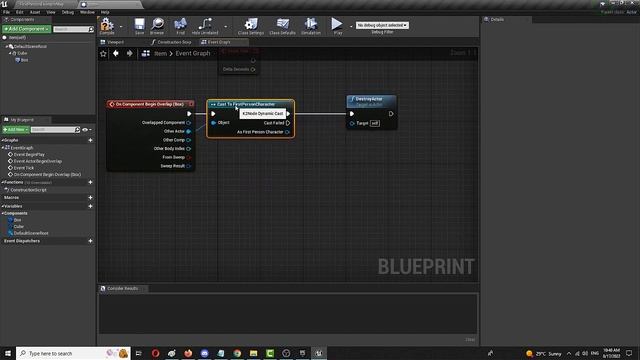The width and height of the screenshot is (640, 360).
Task: Toggle Hide Unrelated nodes icon
Action: (205, 26)
